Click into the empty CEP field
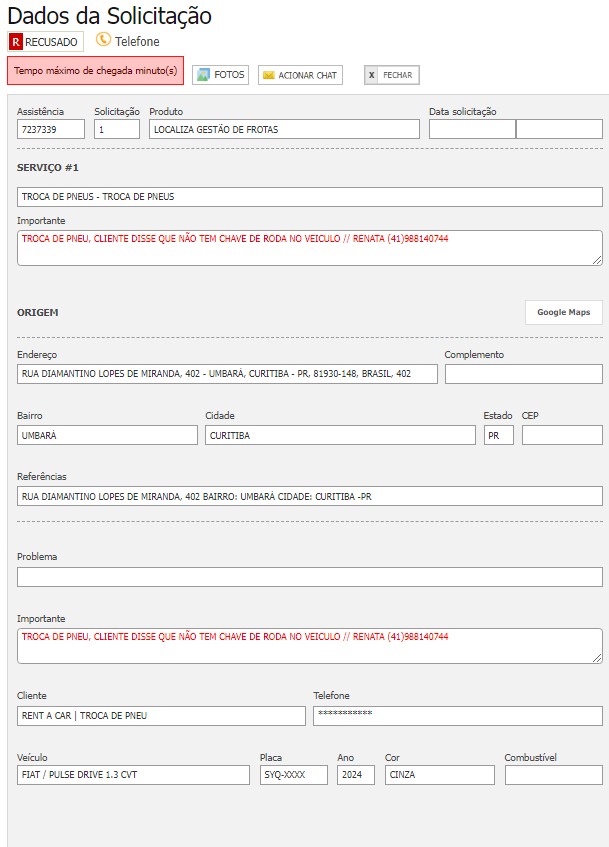This screenshot has width=609, height=847. point(561,435)
